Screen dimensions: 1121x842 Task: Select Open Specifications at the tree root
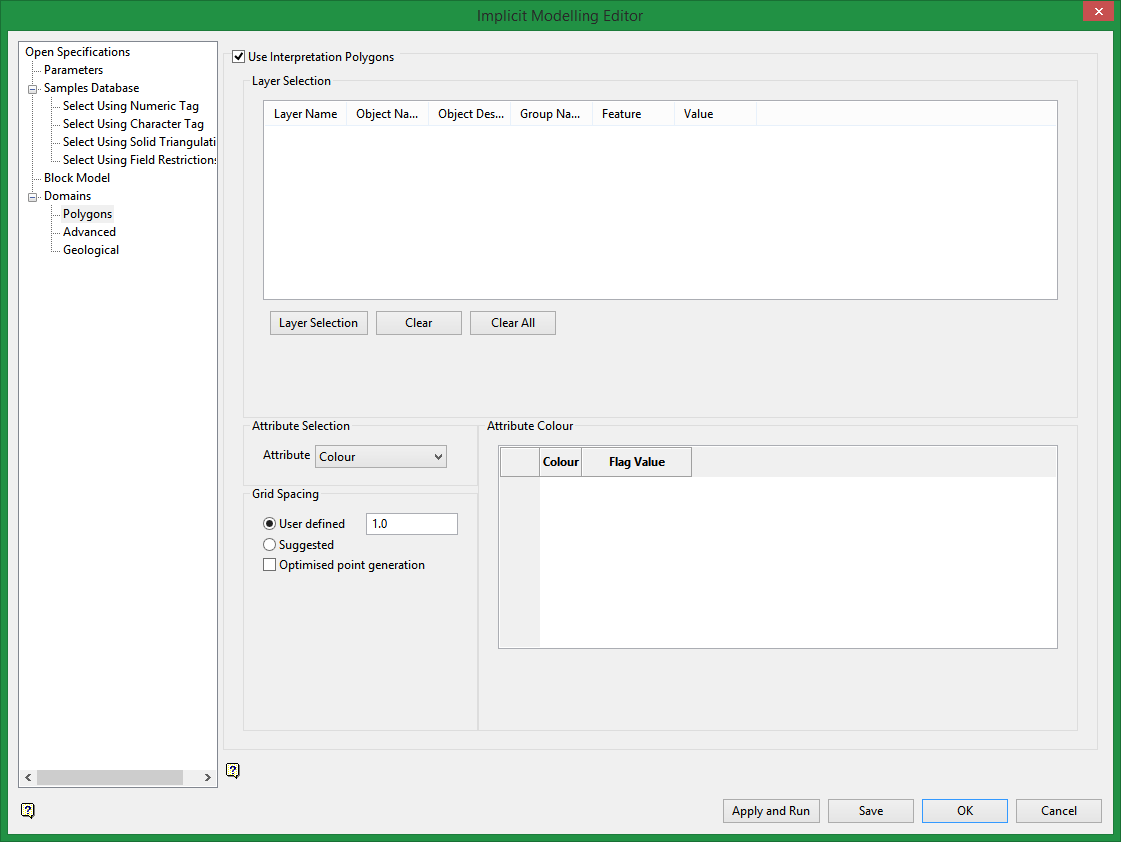coord(78,52)
